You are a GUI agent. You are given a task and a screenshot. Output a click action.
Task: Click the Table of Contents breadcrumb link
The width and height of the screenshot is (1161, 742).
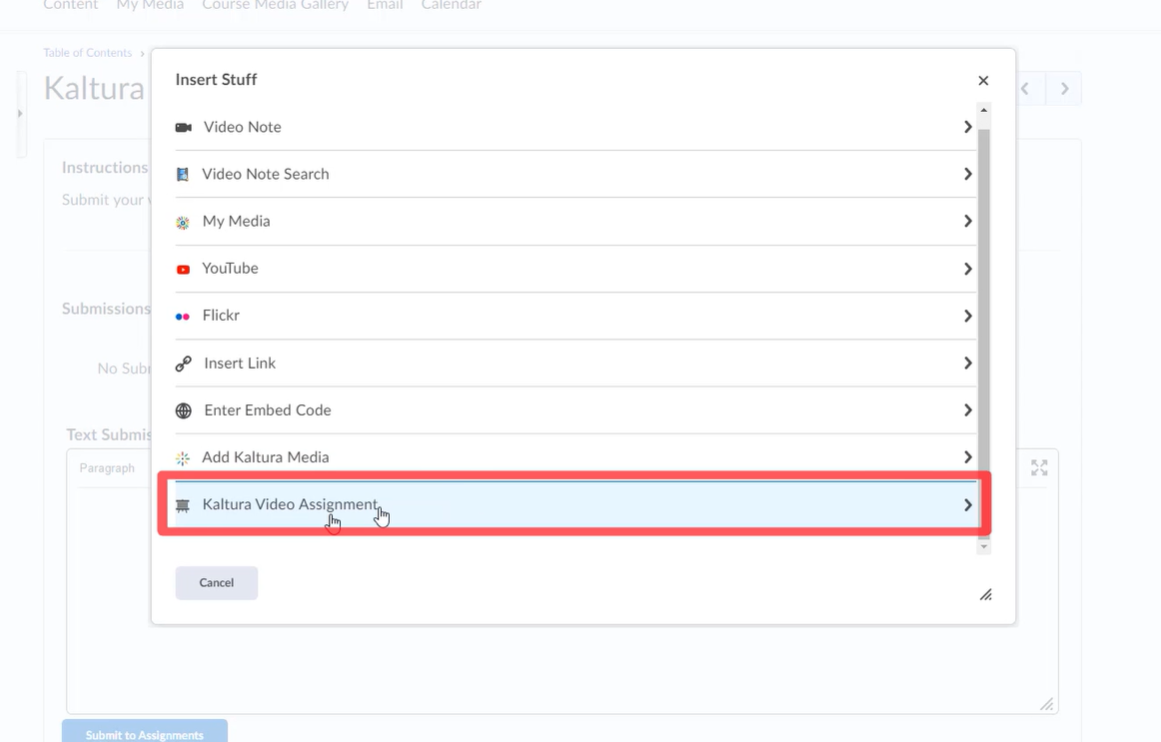point(87,53)
